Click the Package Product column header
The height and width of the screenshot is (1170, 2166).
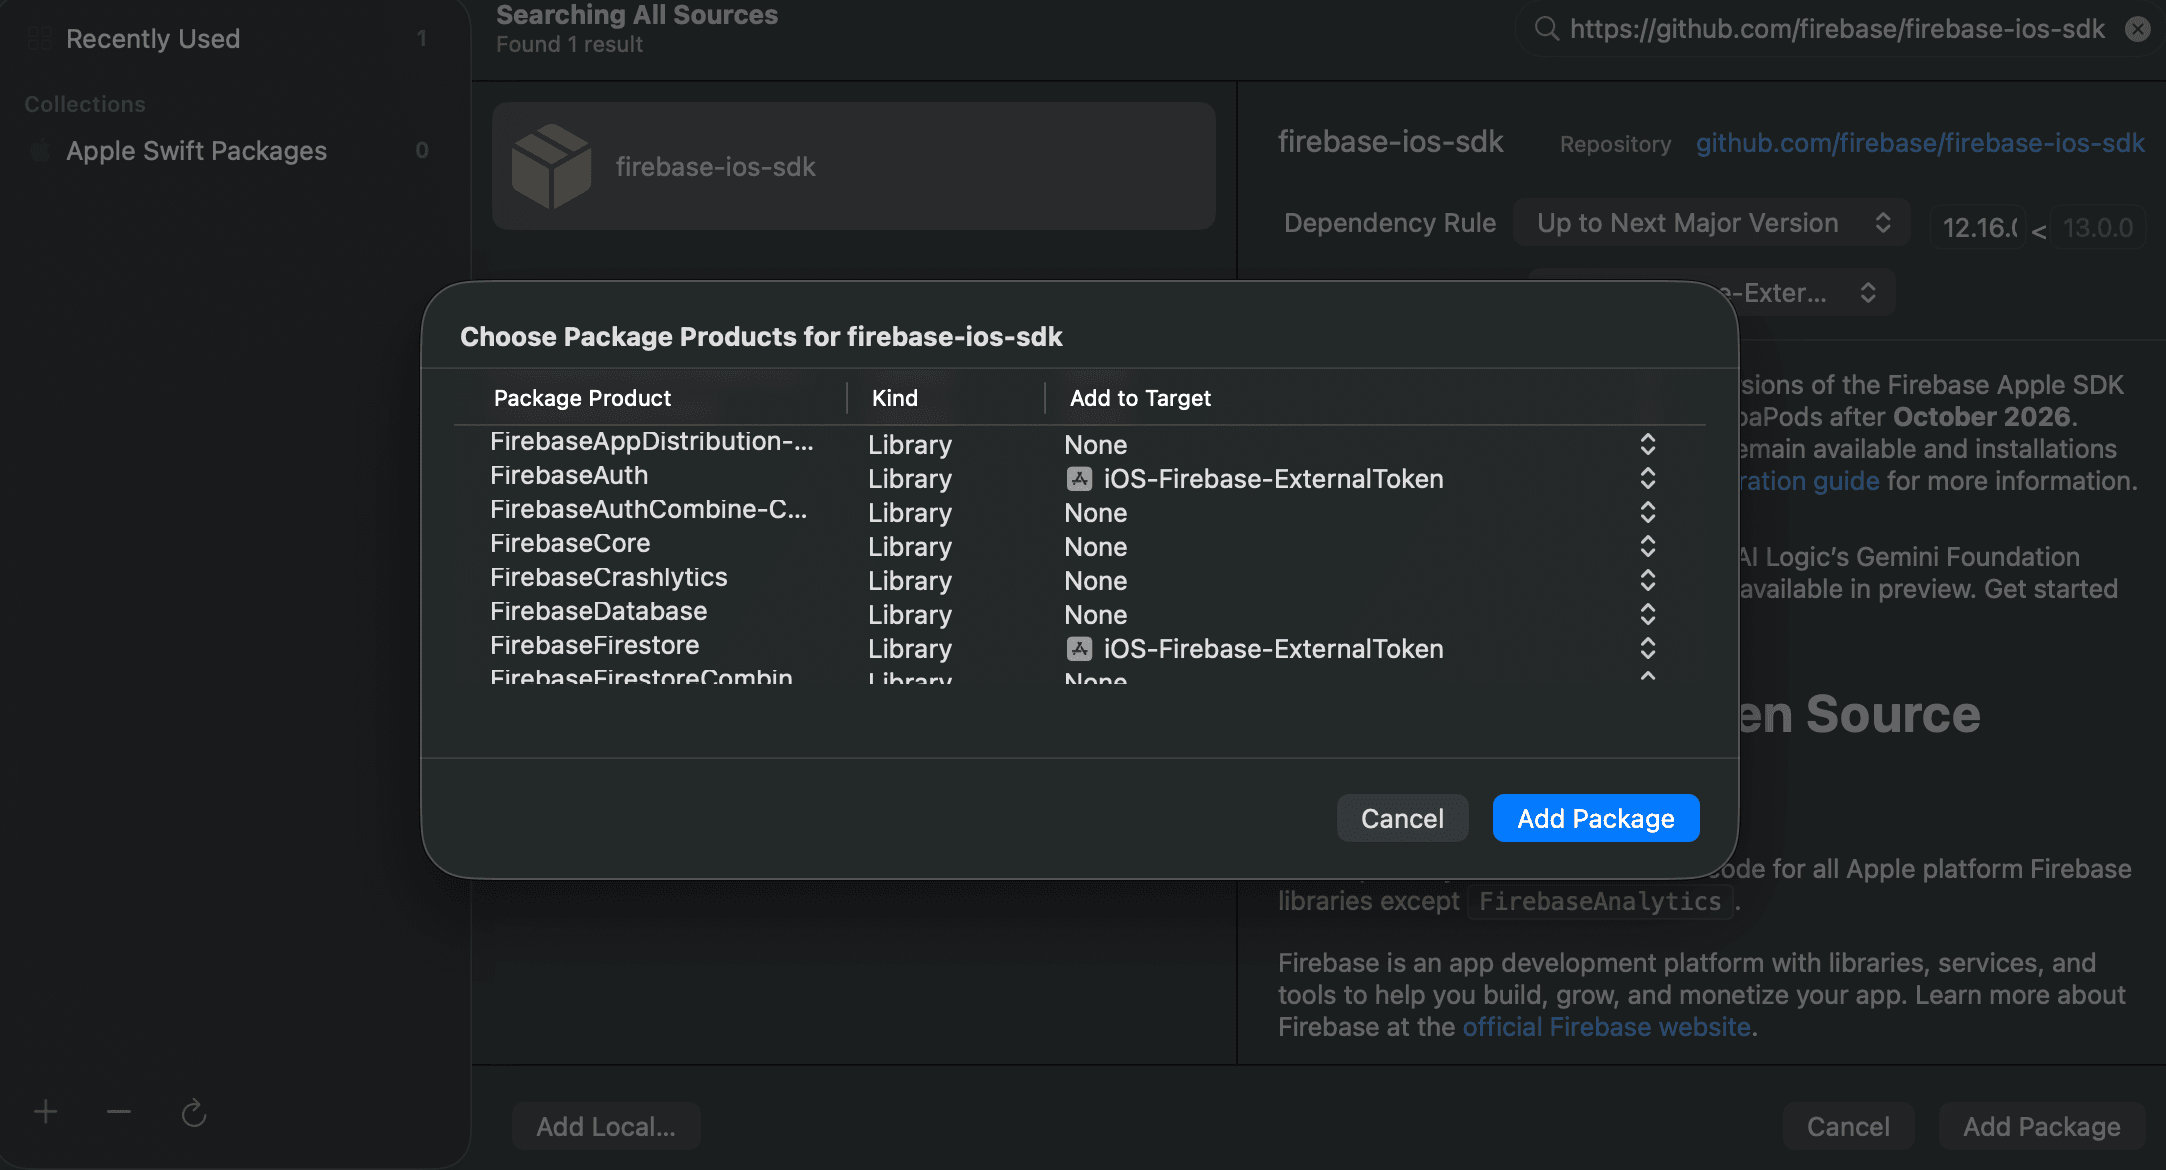[582, 398]
